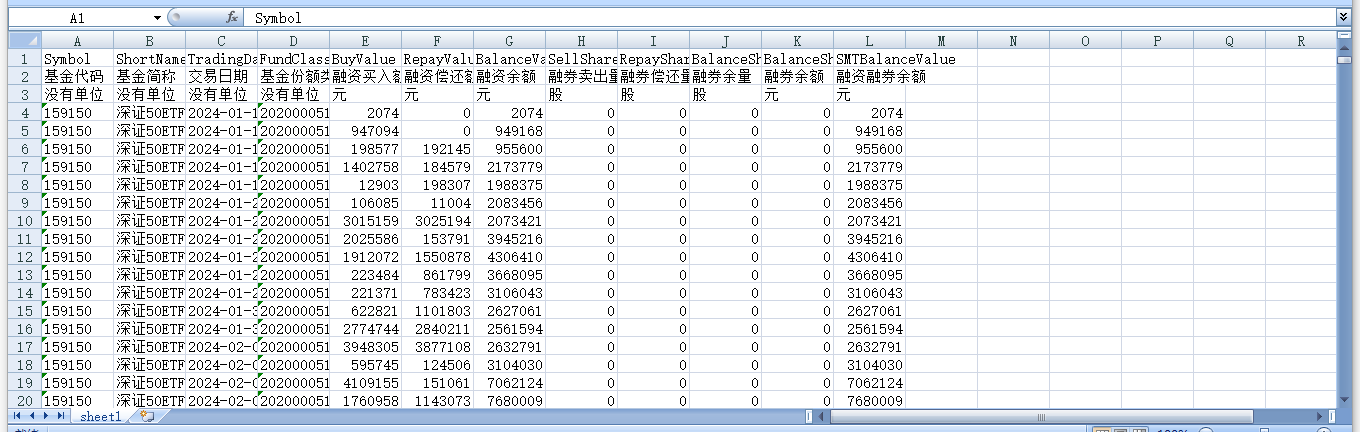Image resolution: width=1360 pixels, height=432 pixels.
Task: Select the row 20 header
Action: [x=25, y=401]
